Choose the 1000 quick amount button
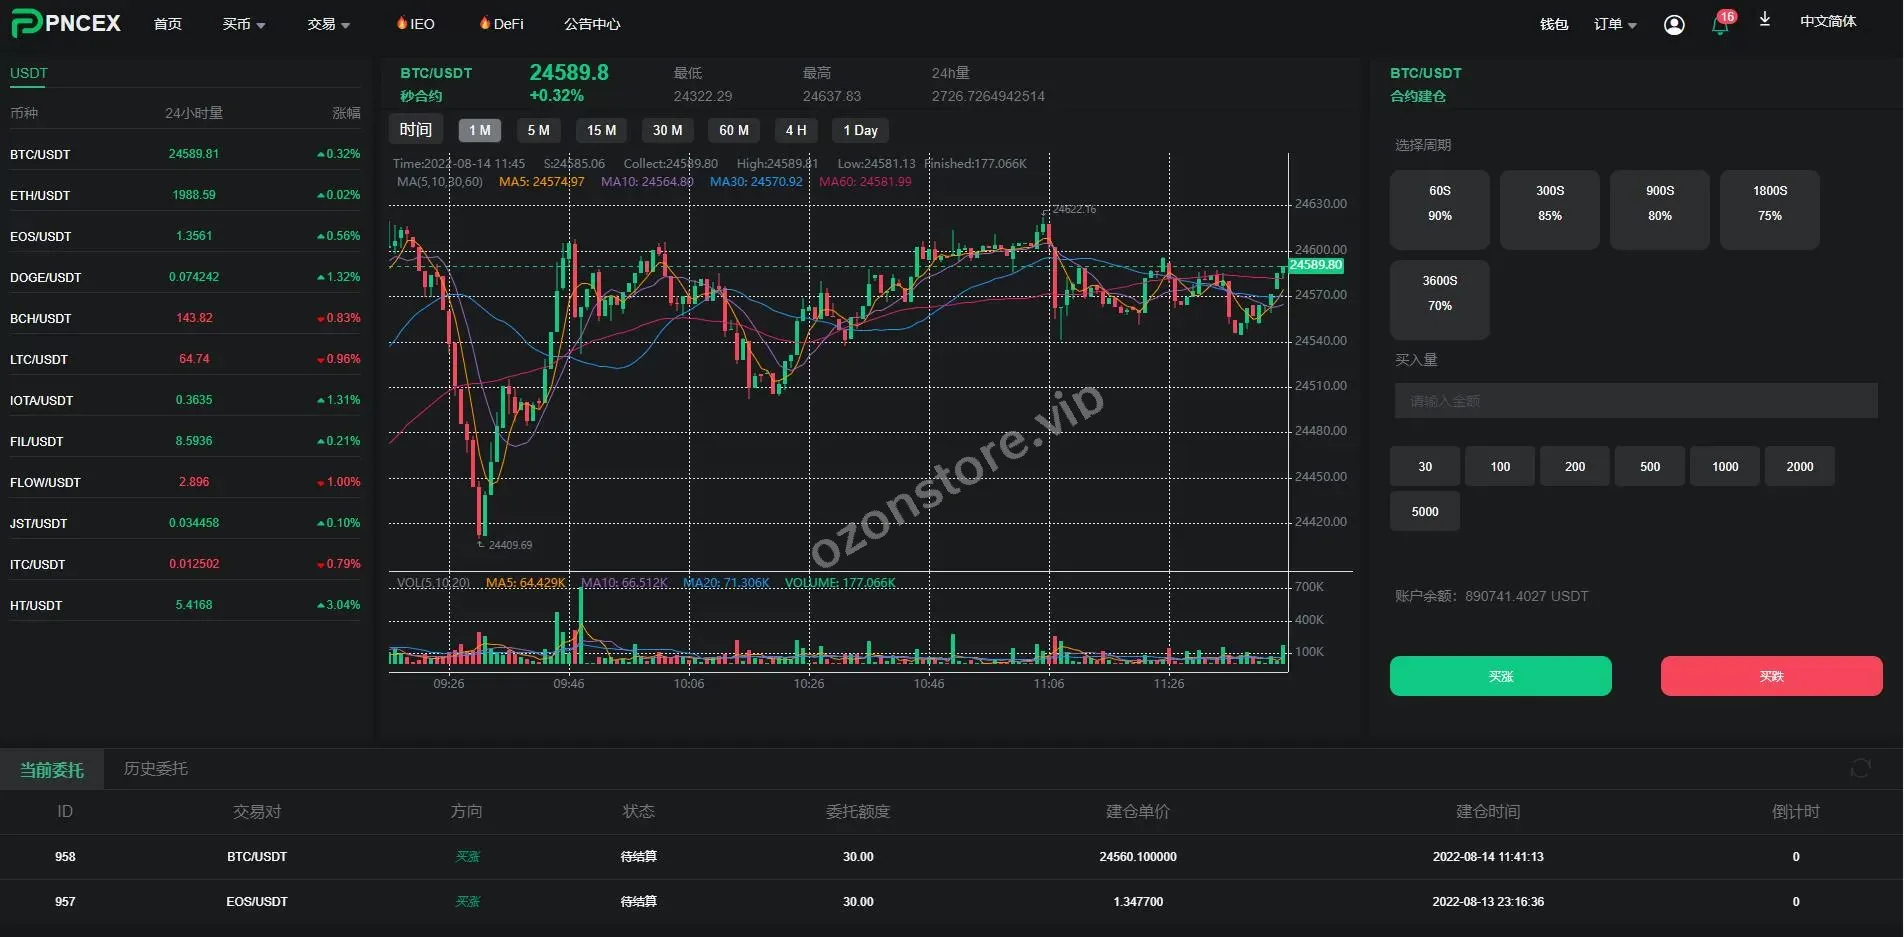 pyautogui.click(x=1724, y=466)
